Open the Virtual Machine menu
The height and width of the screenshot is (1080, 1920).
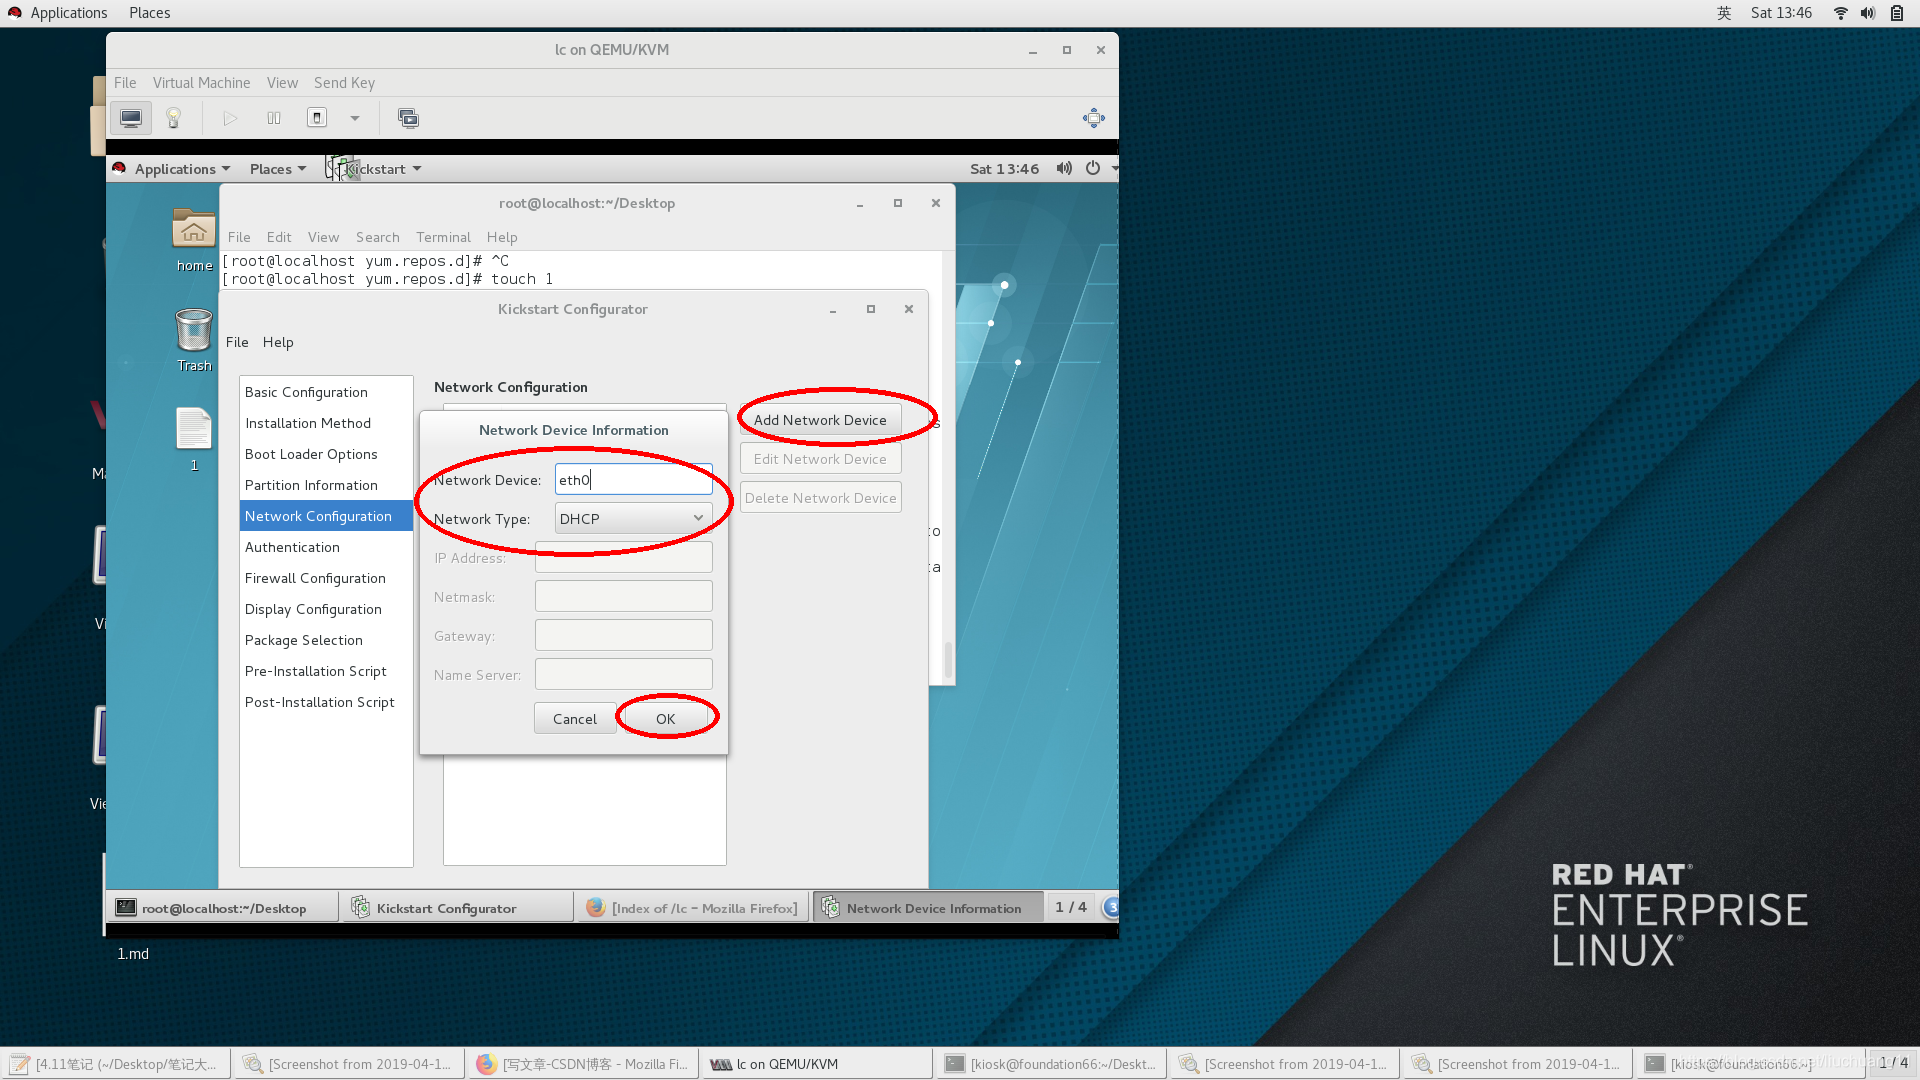(201, 83)
